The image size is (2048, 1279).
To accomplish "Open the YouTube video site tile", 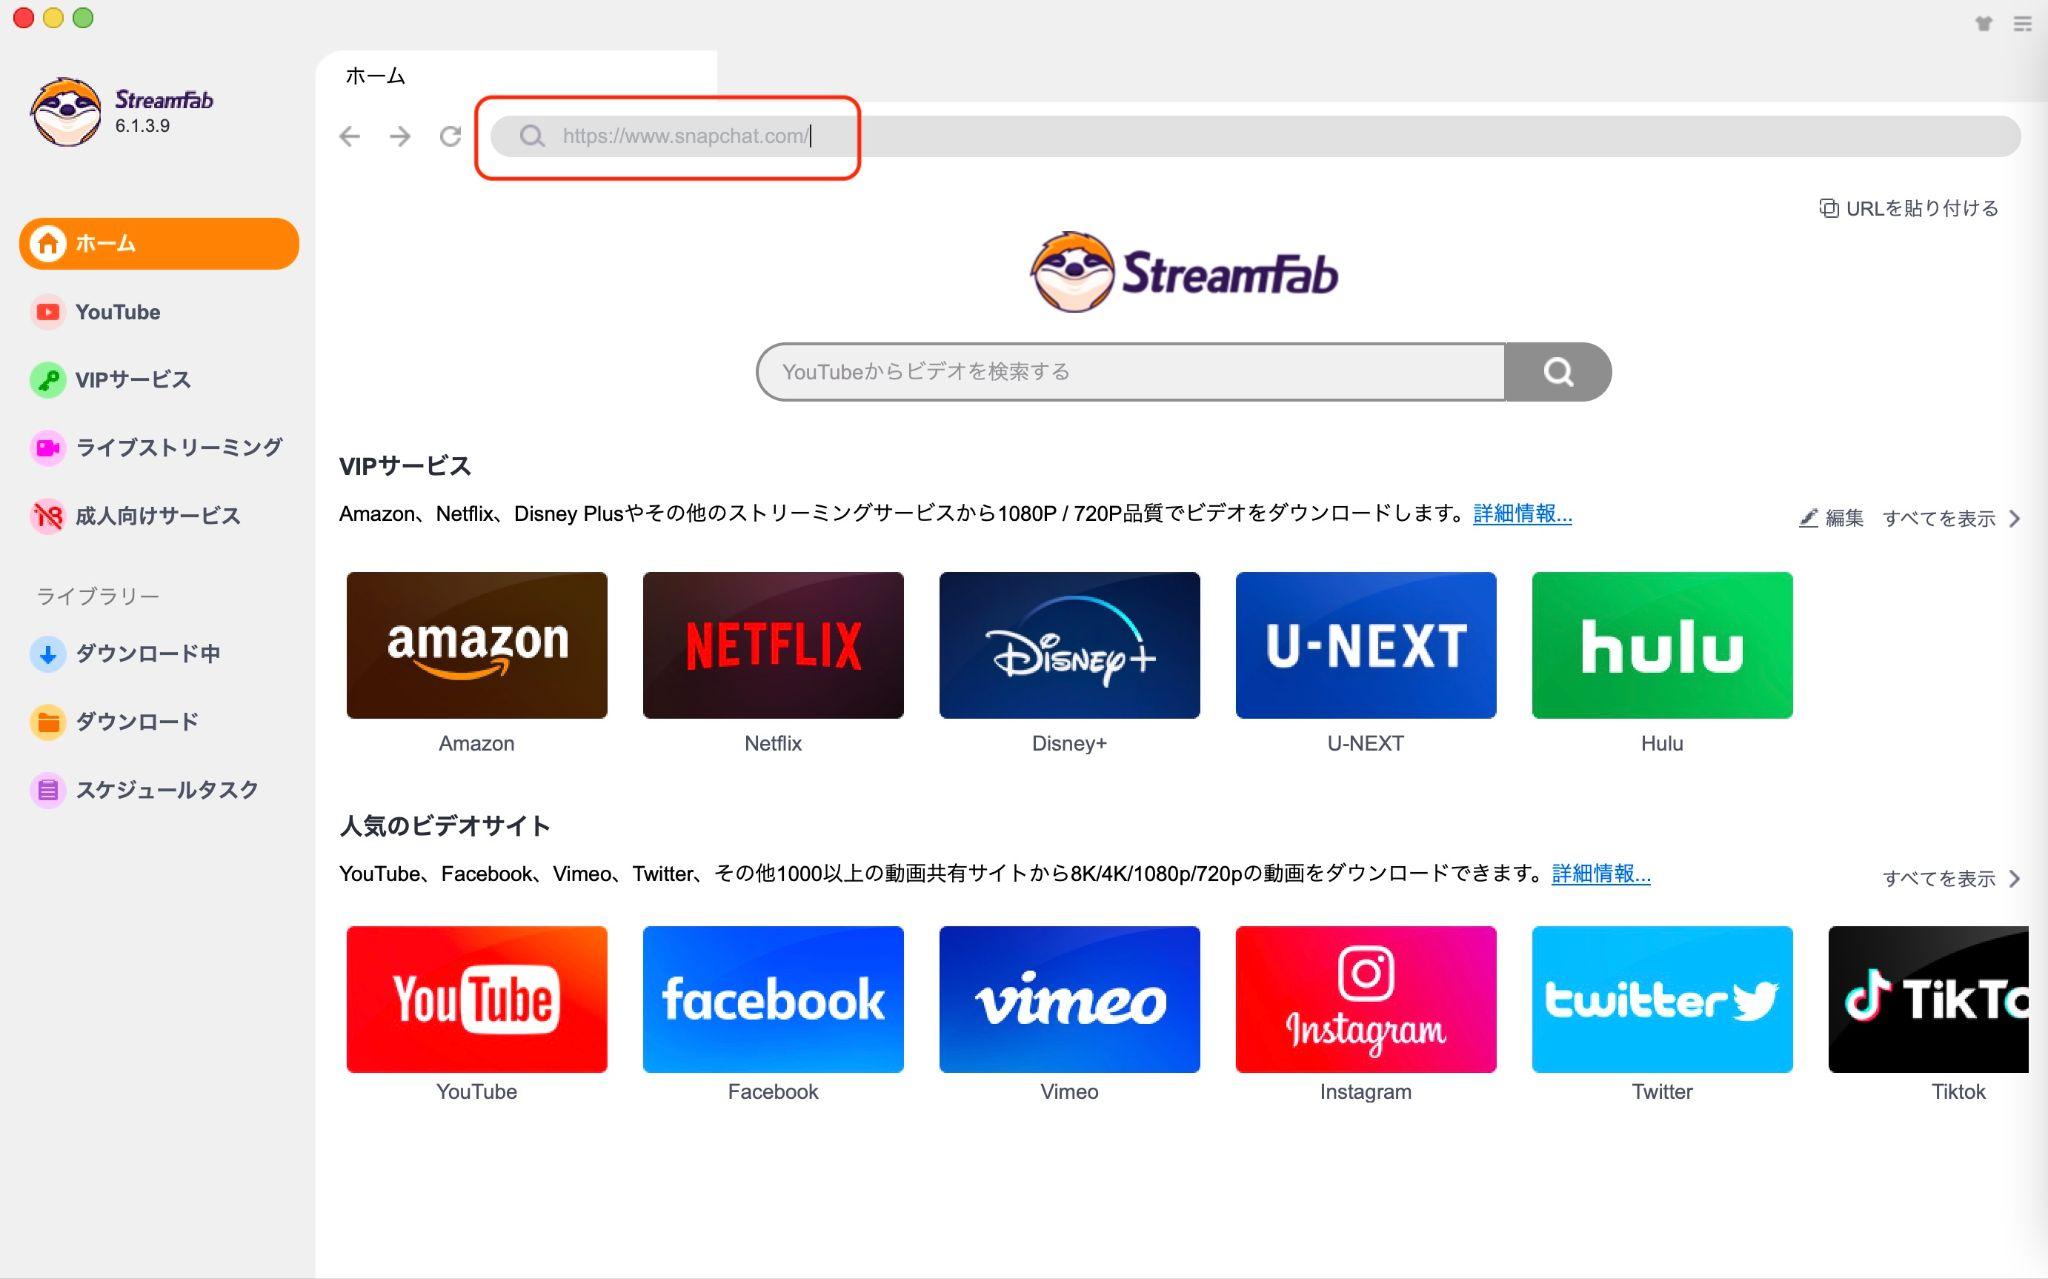I will coord(477,999).
